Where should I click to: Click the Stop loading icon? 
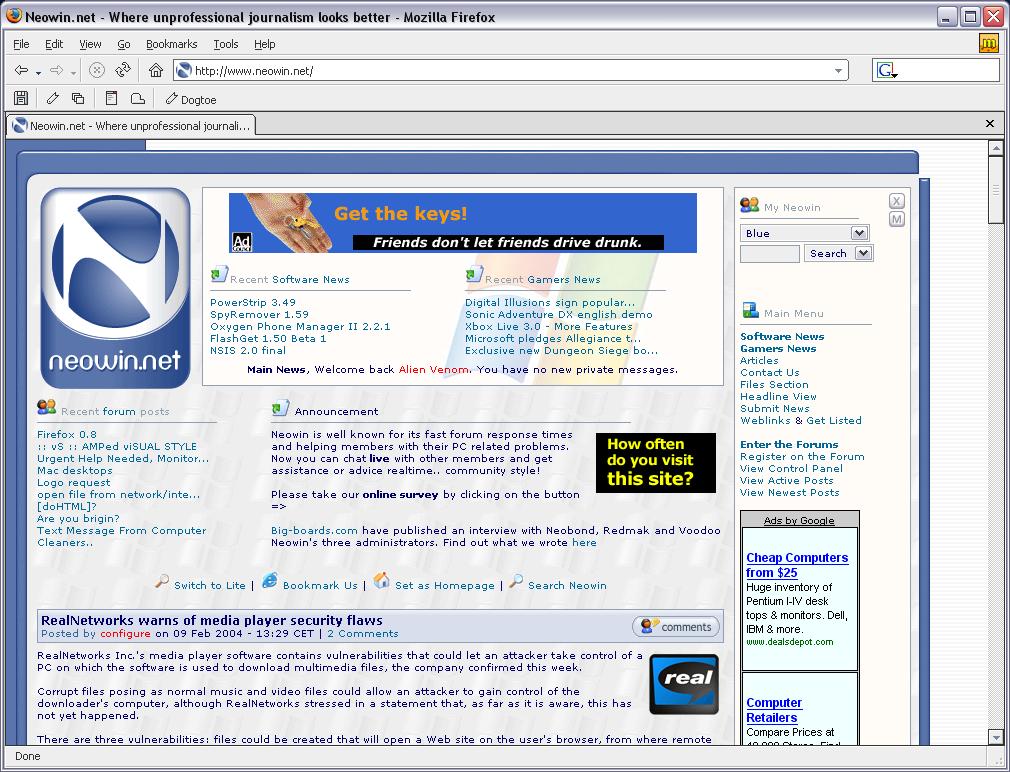(97, 70)
